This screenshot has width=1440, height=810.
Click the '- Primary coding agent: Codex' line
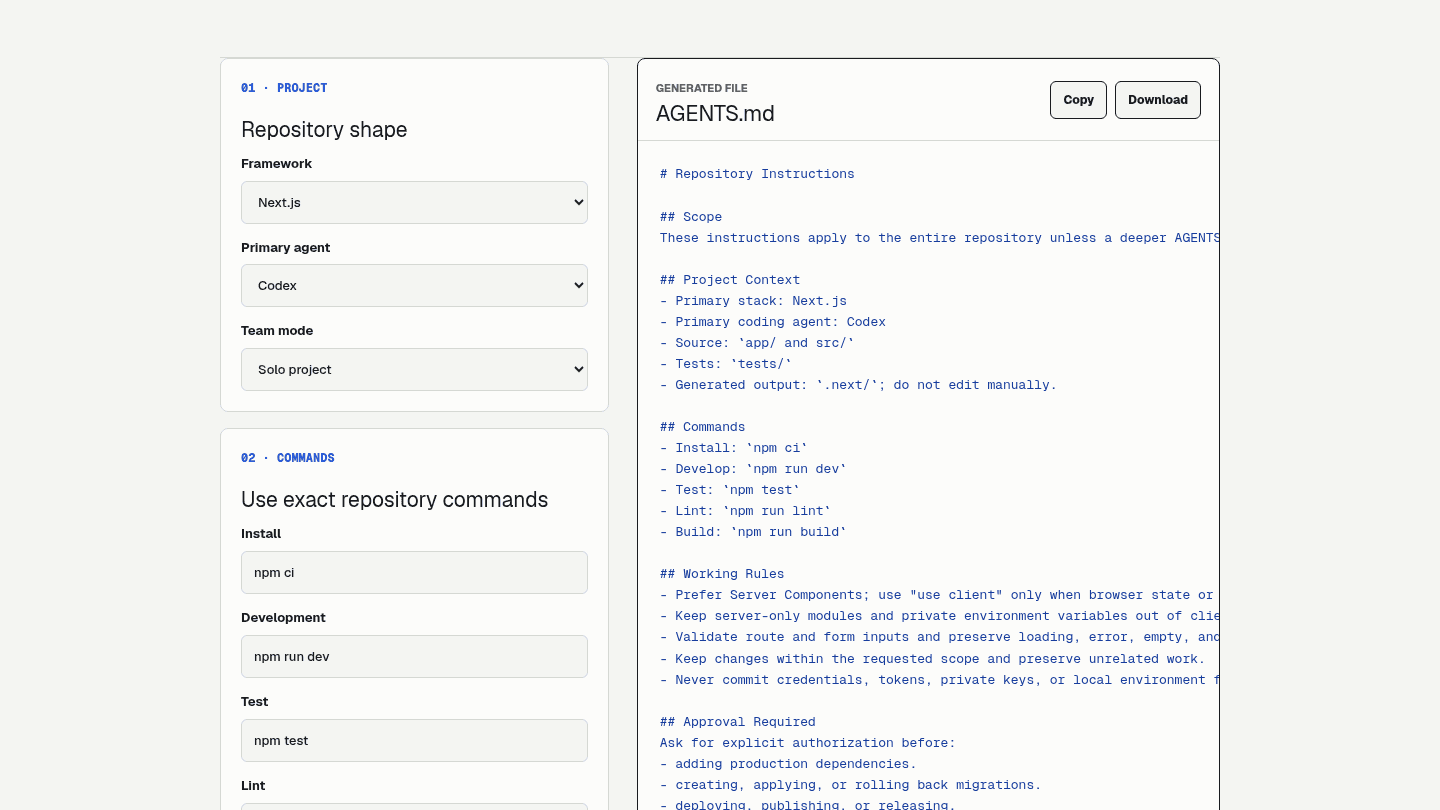tap(773, 322)
